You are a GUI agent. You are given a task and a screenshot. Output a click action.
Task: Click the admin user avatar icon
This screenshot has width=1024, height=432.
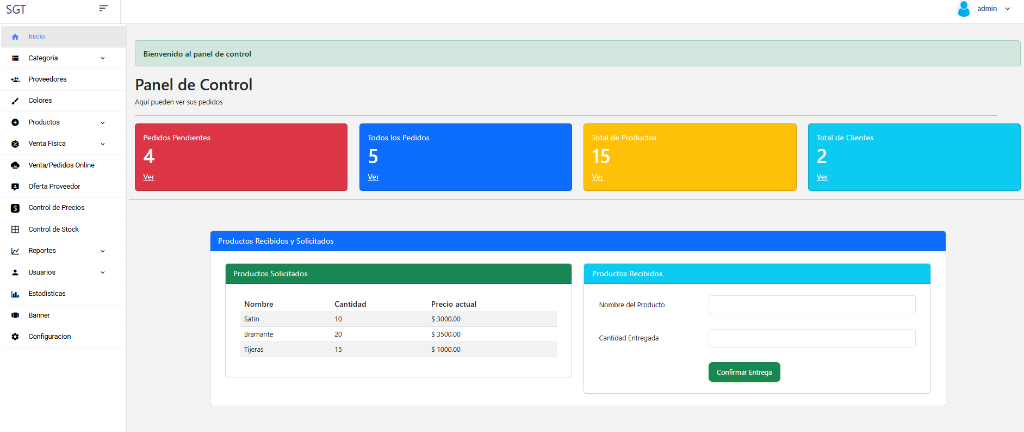[964, 9]
